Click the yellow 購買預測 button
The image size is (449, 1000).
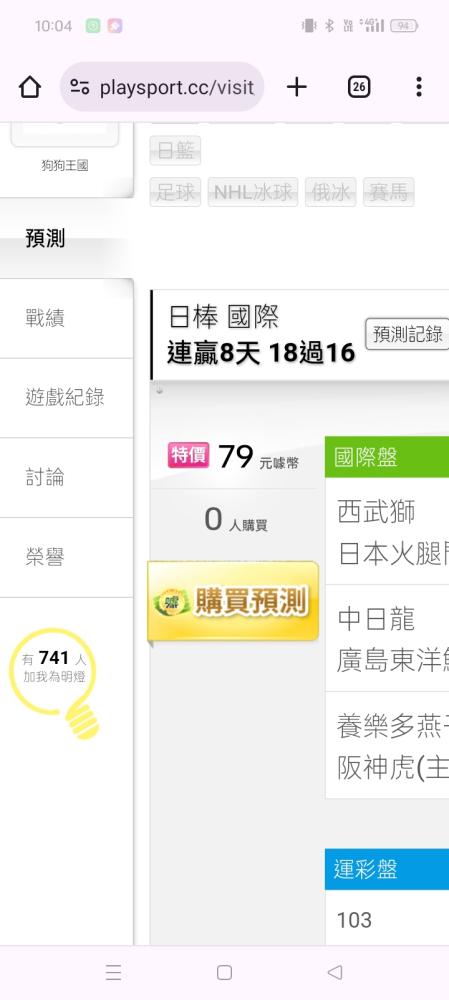pos(233,601)
